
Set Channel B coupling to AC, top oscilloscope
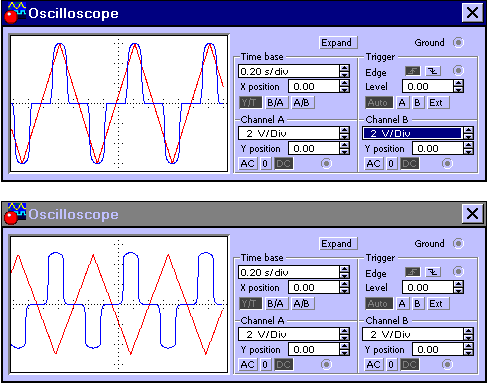(x=373, y=164)
